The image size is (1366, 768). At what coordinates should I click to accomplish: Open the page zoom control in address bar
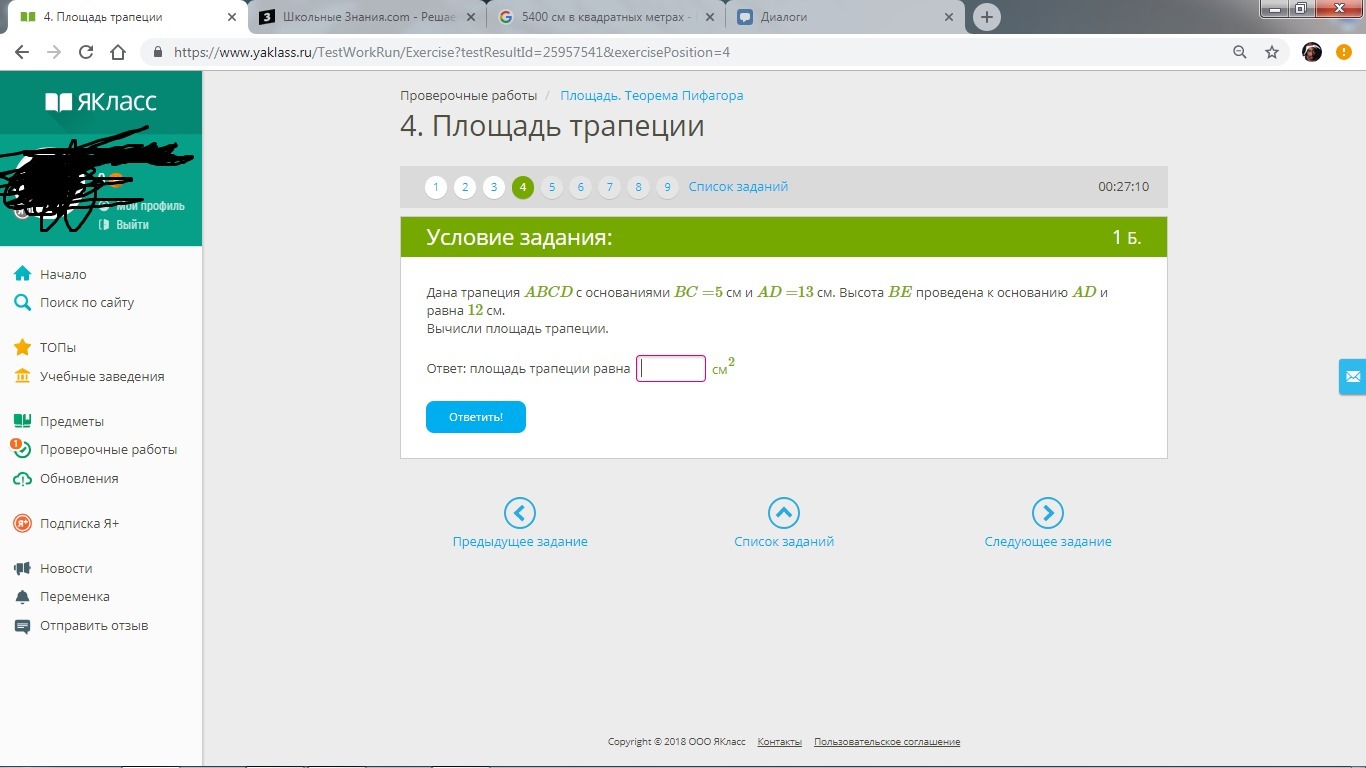click(1240, 52)
